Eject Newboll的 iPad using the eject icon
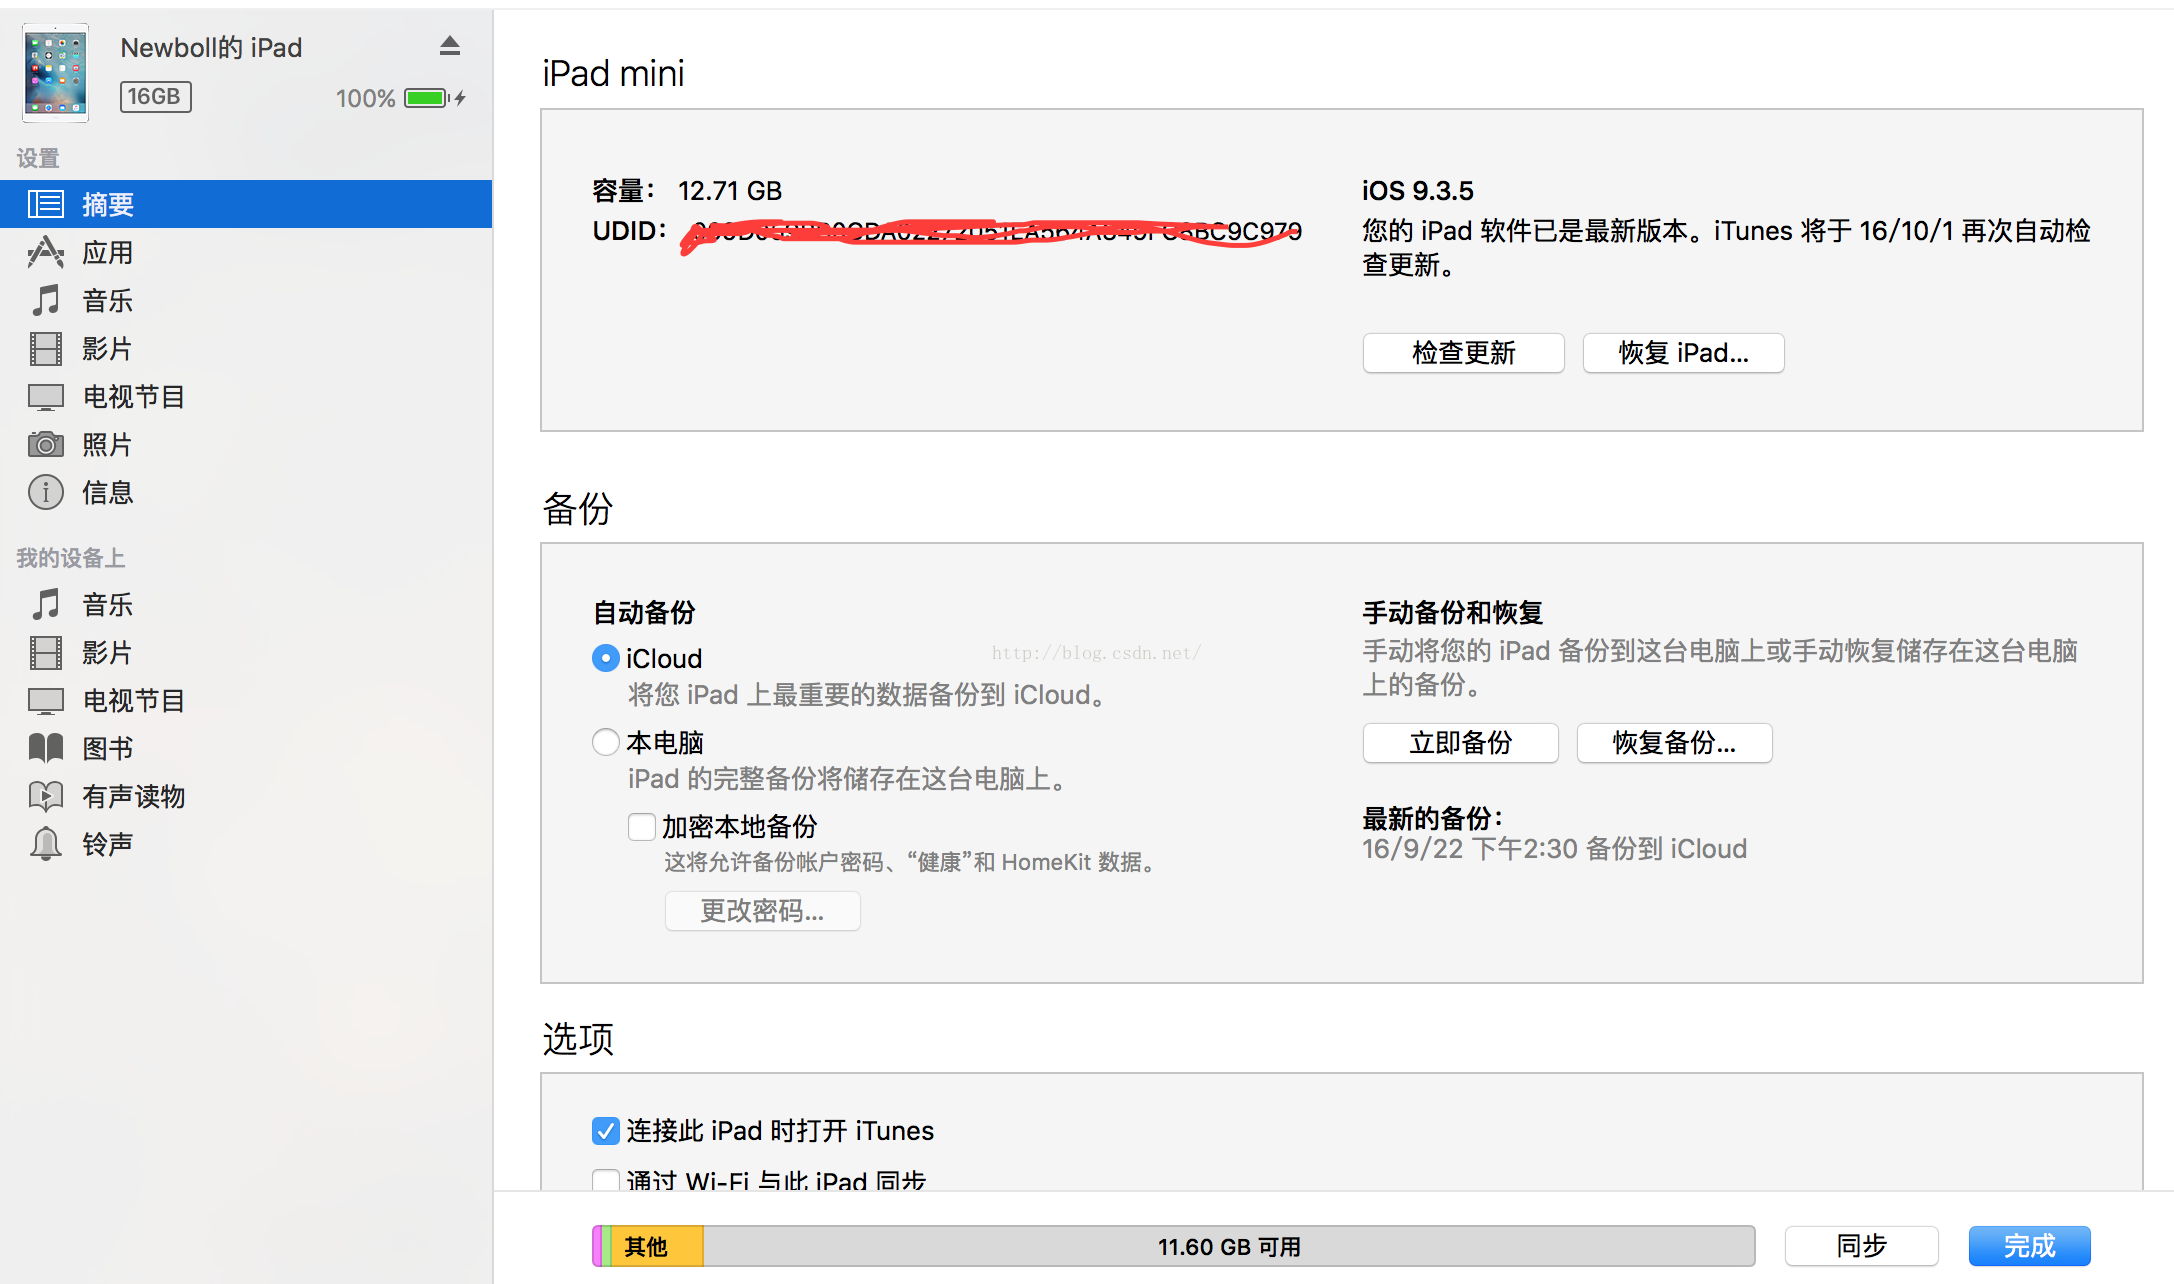 [x=450, y=46]
